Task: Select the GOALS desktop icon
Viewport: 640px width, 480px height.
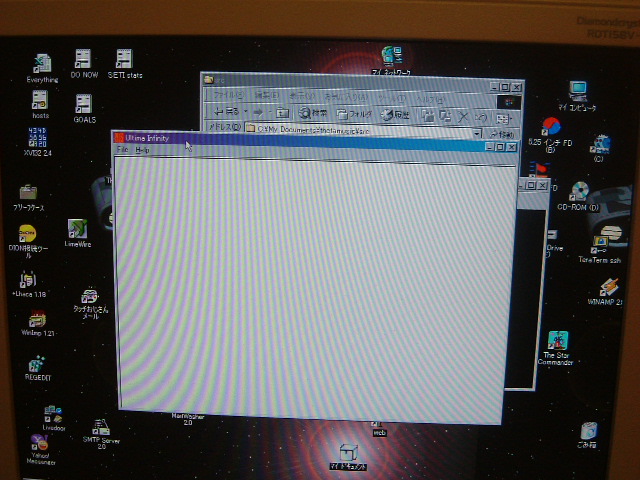Action: point(84,104)
